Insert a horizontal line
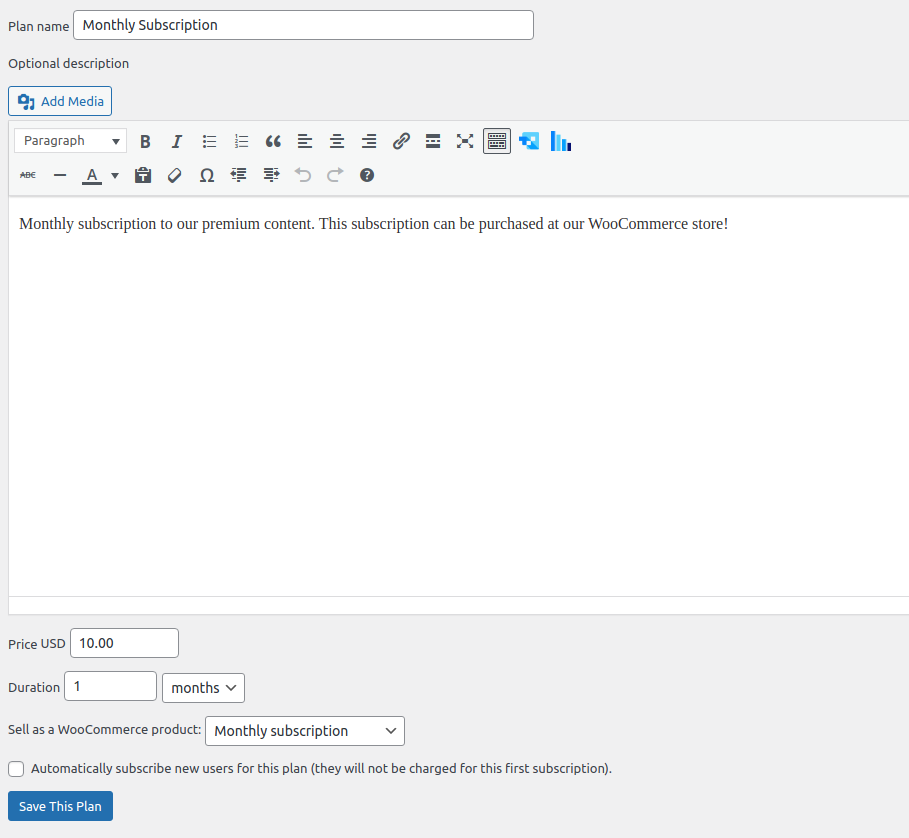The width and height of the screenshot is (909, 838). click(x=60, y=175)
